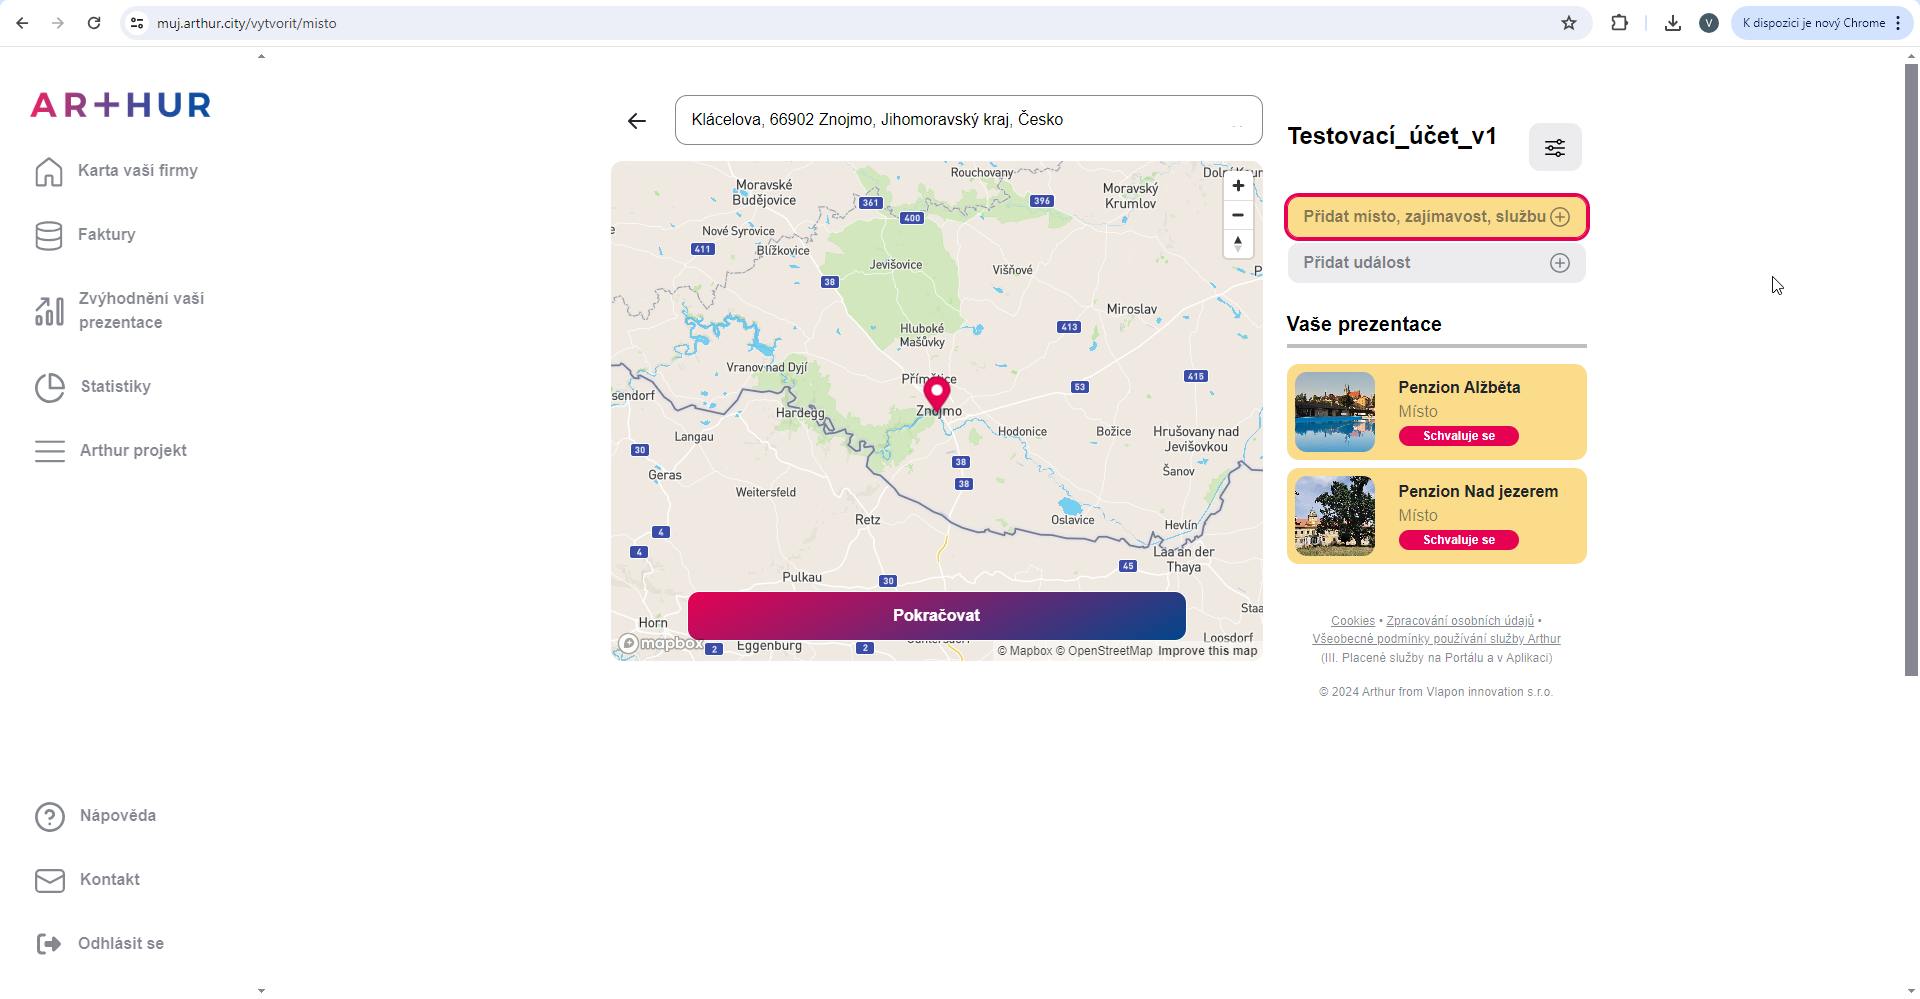The width and height of the screenshot is (1920, 999).
Task: Open Chrome extensions puzzle icon
Action: (x=1619, y=23)
